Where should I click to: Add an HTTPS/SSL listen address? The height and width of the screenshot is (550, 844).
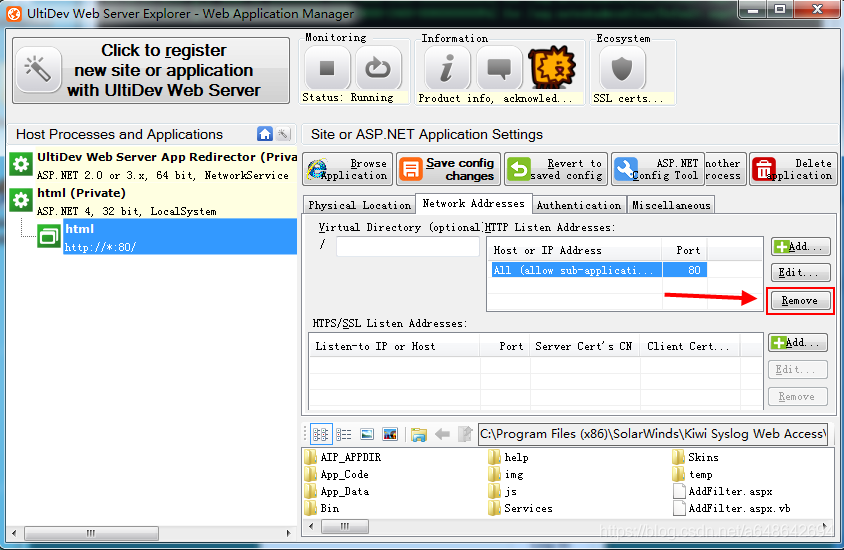click(798, 342)
